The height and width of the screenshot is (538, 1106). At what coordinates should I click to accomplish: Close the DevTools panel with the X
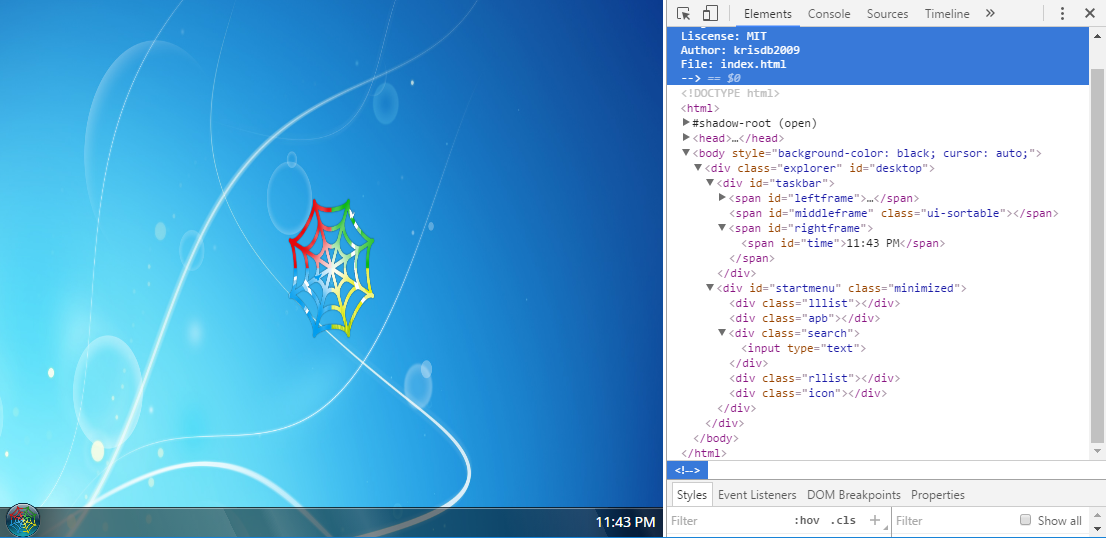tap(1089, 13)
